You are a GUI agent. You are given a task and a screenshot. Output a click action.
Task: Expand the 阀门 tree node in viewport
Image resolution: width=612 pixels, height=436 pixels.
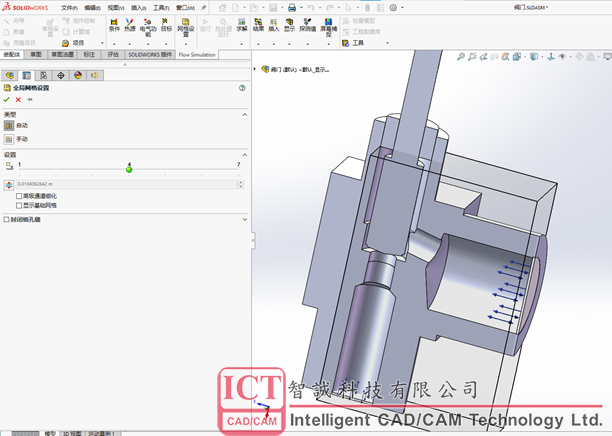(x=255, y=69)
